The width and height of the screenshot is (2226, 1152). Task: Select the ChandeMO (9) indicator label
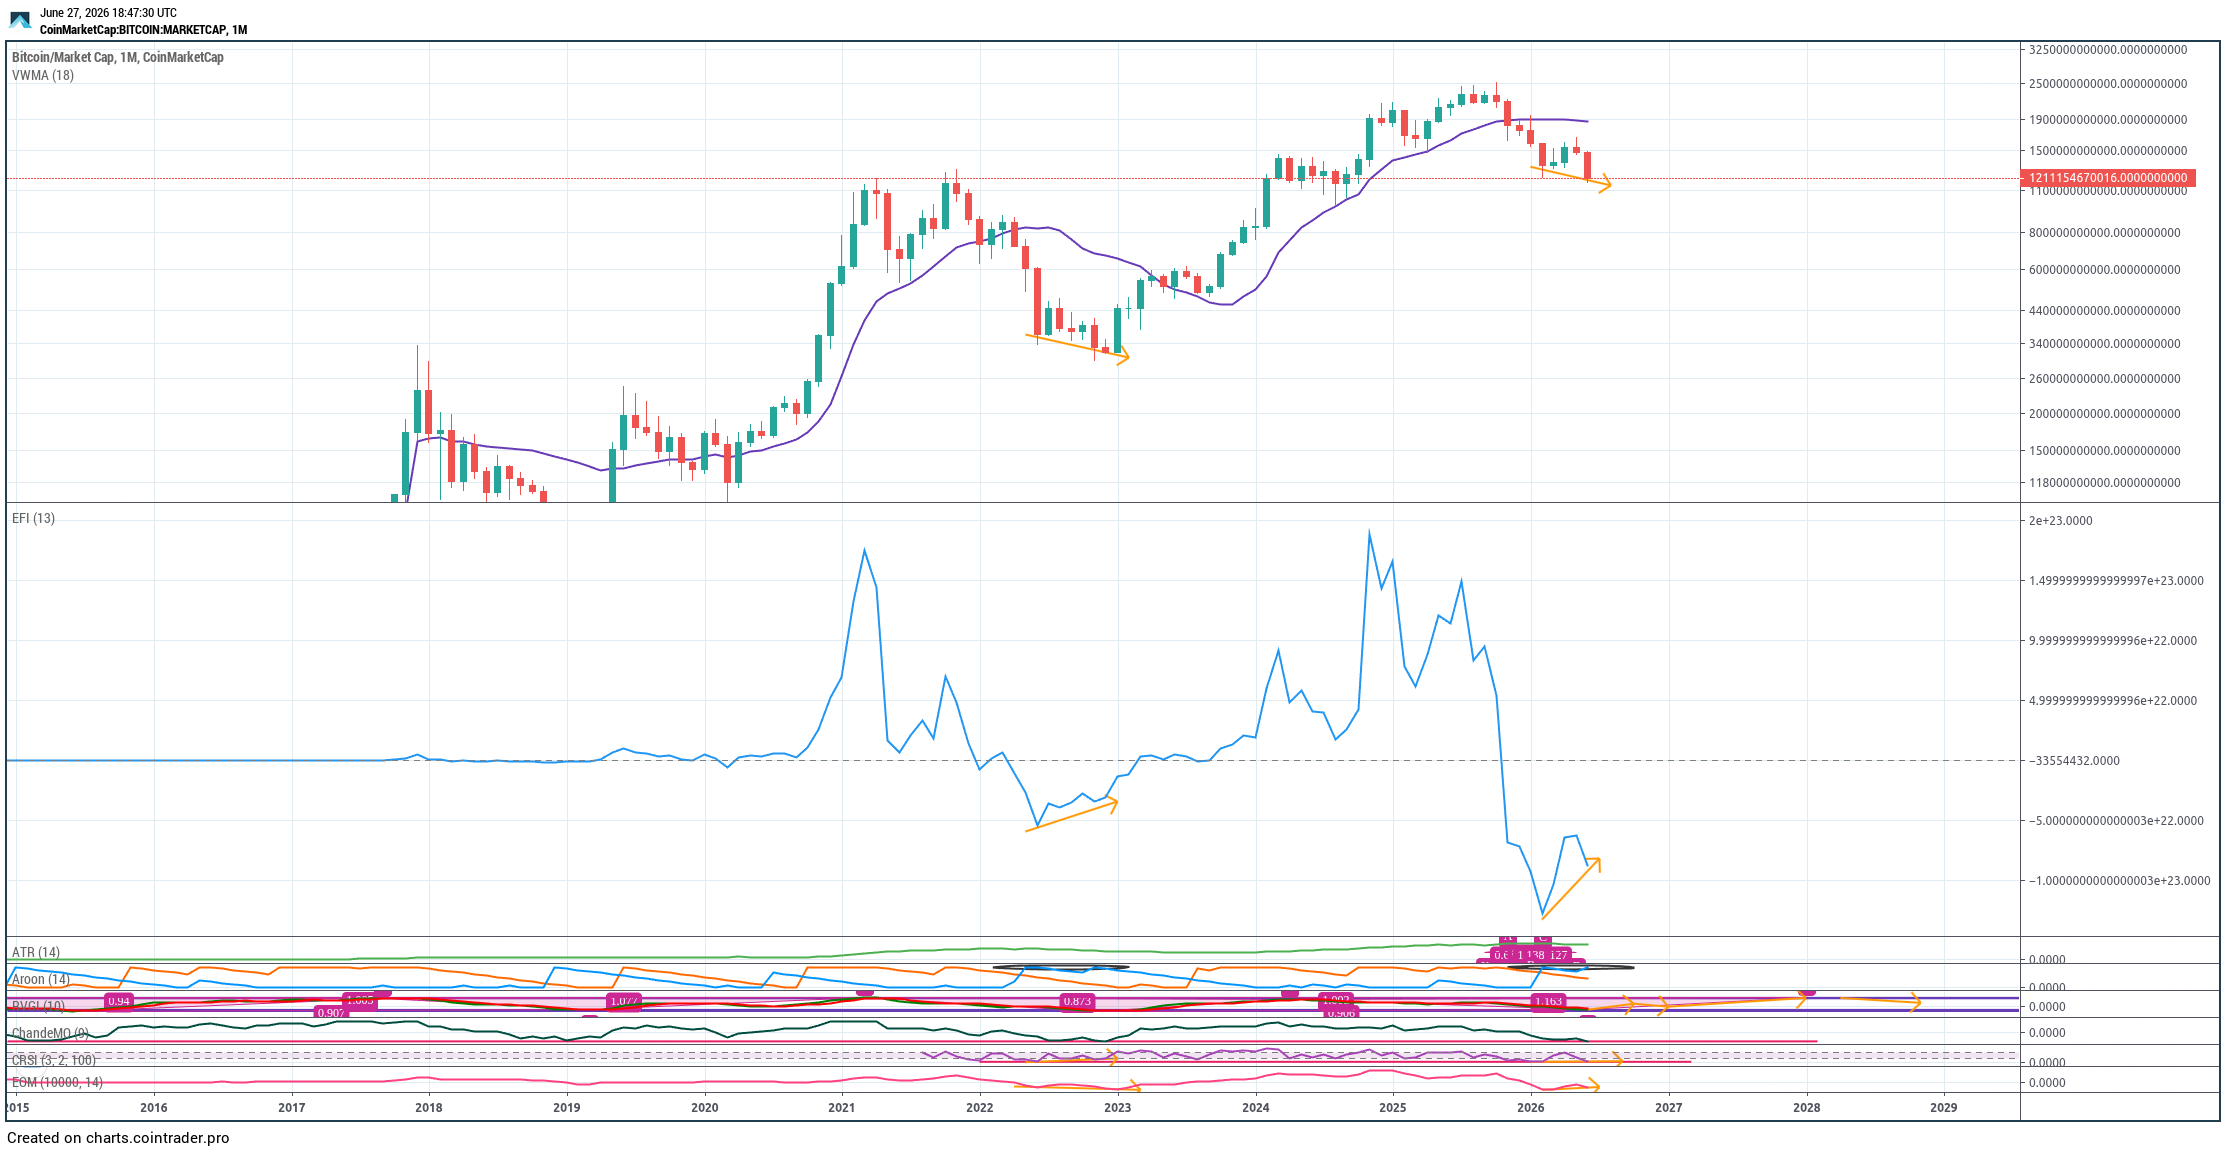click(50, 1033)
